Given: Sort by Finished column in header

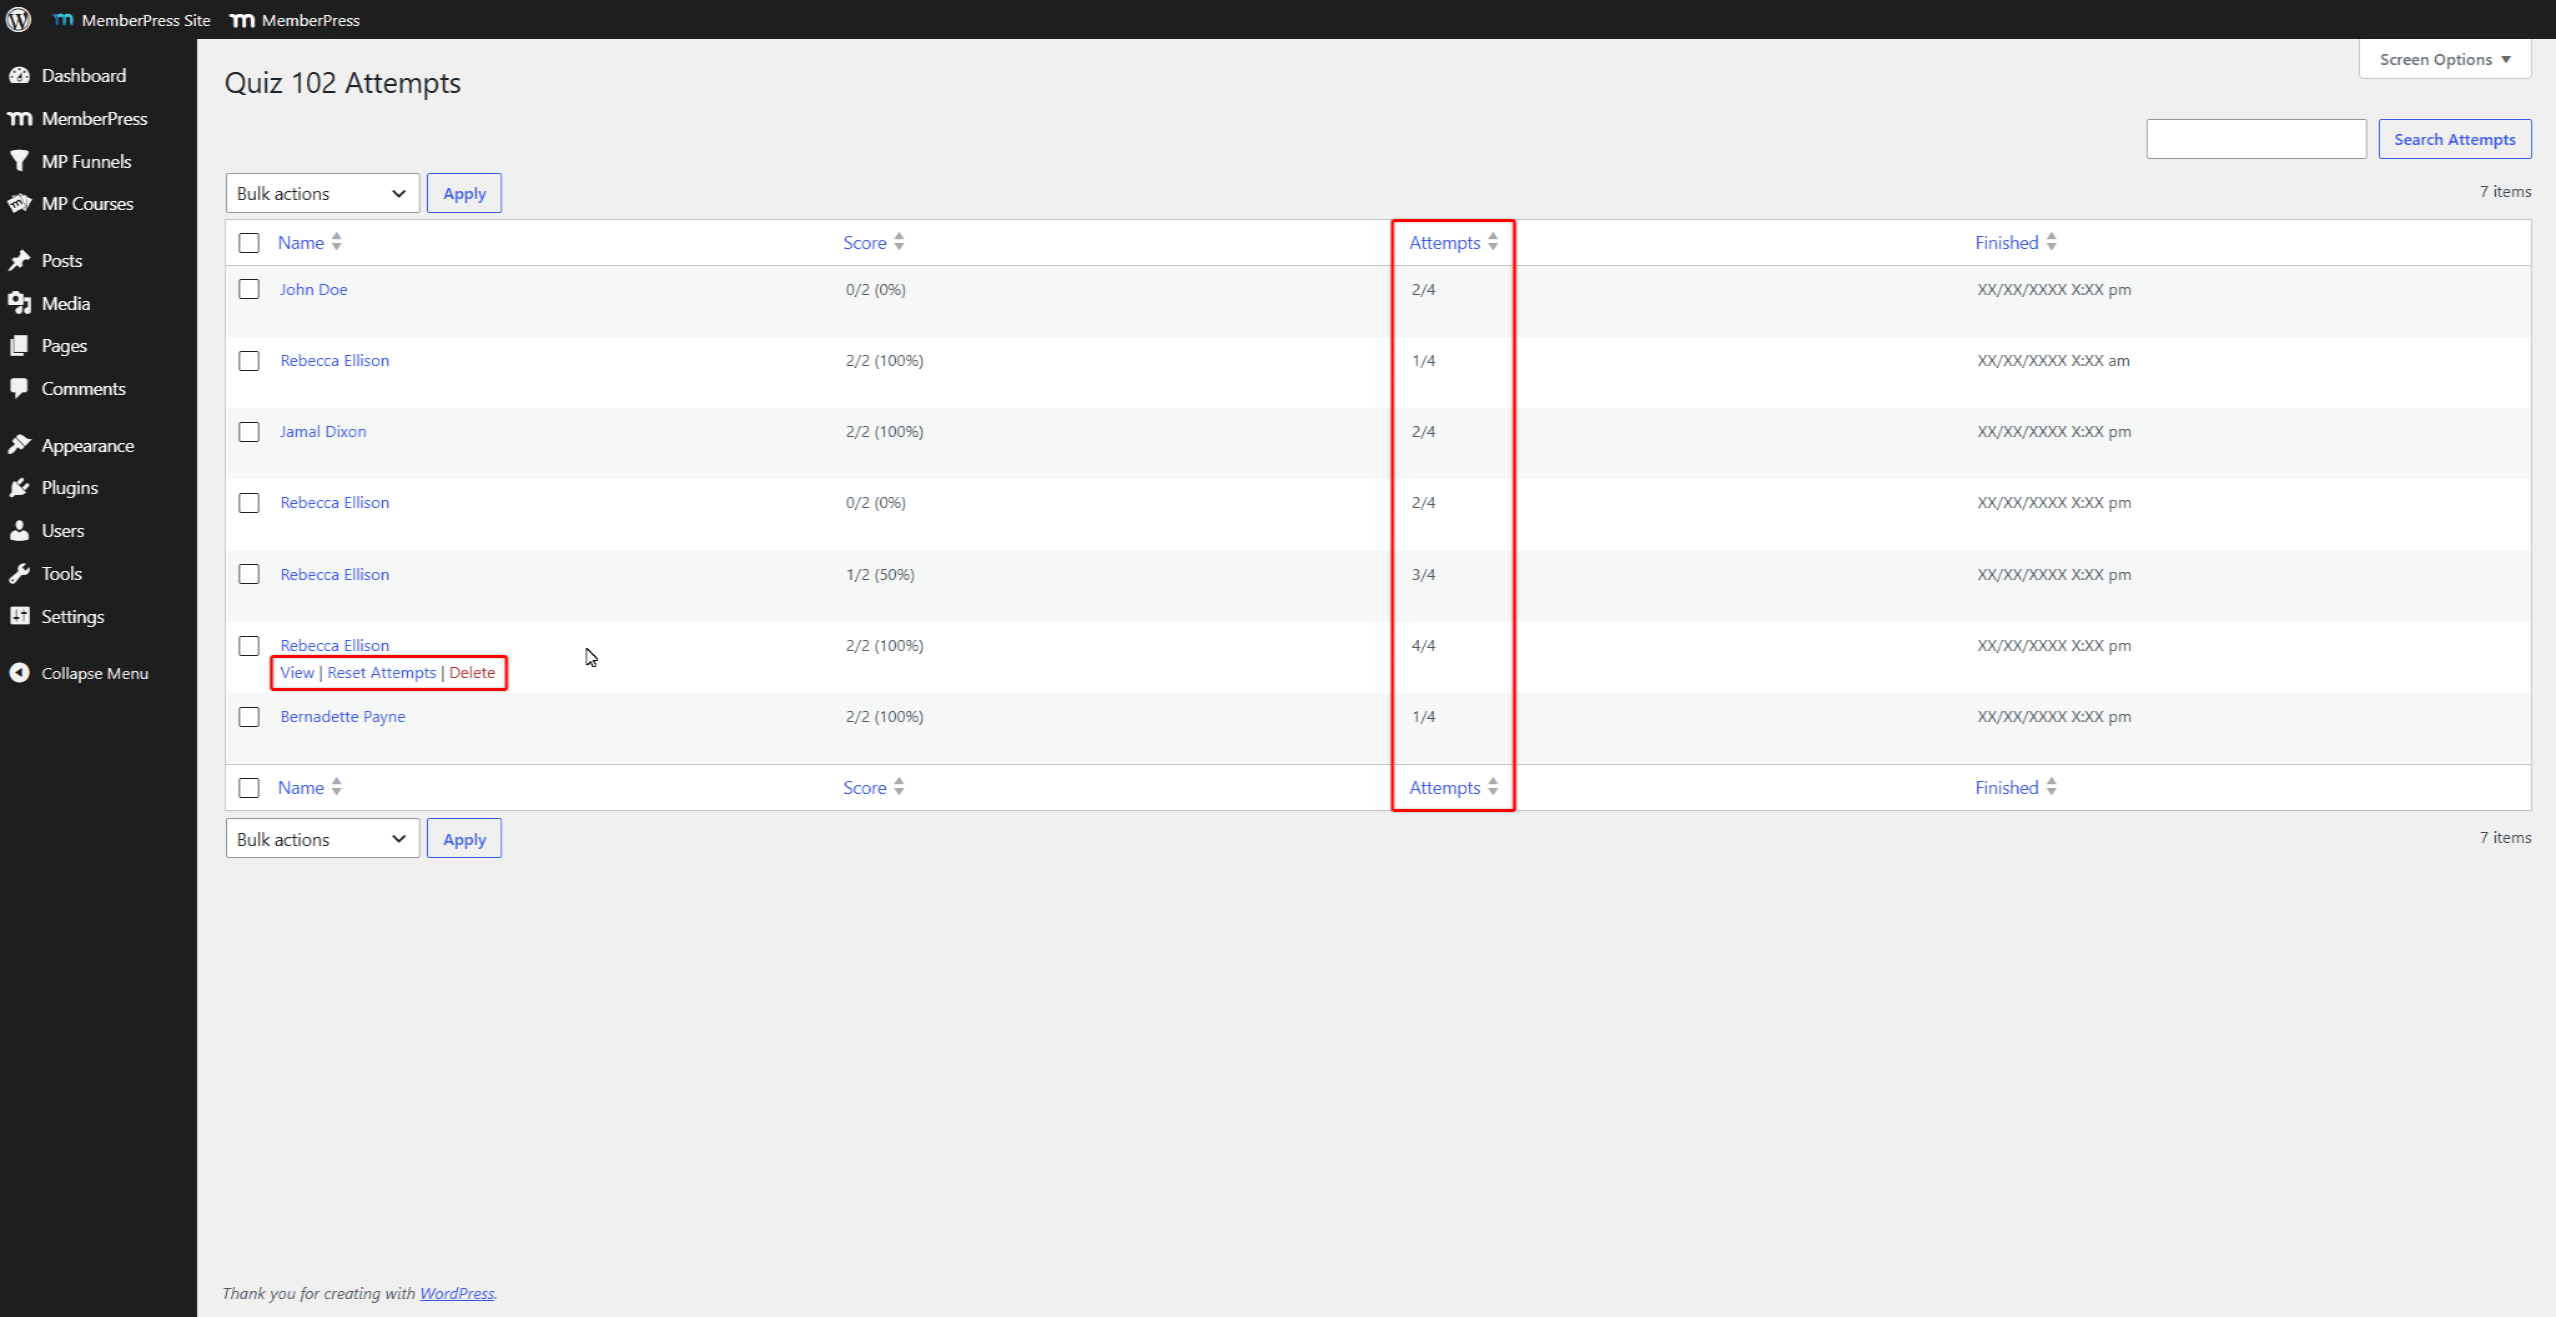Looking at the screenshot, I should [x=2015, y=242].
